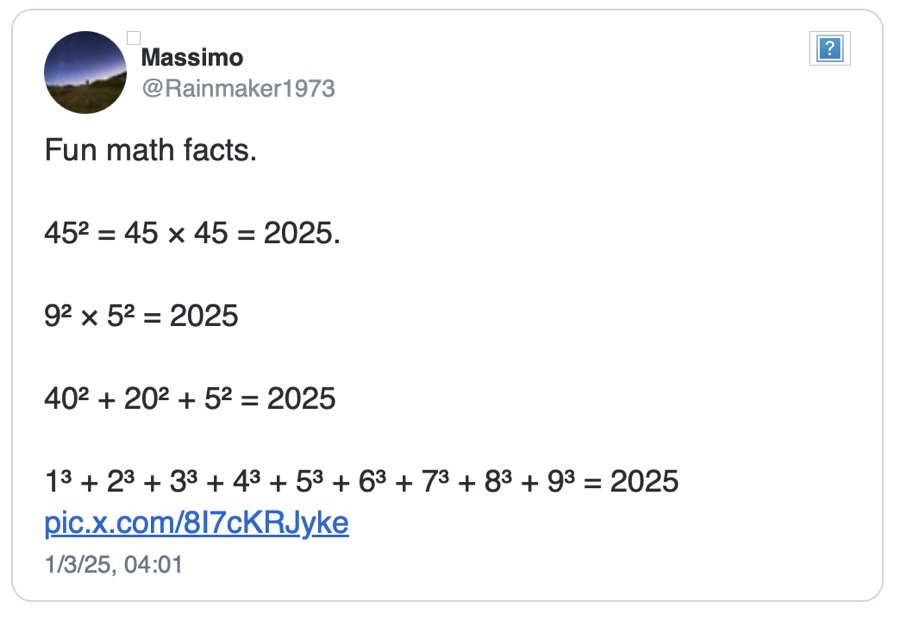Click the question mark icon in the top-right corner
The width and height of the screenshot is (900, 621).
pos(829,49)
